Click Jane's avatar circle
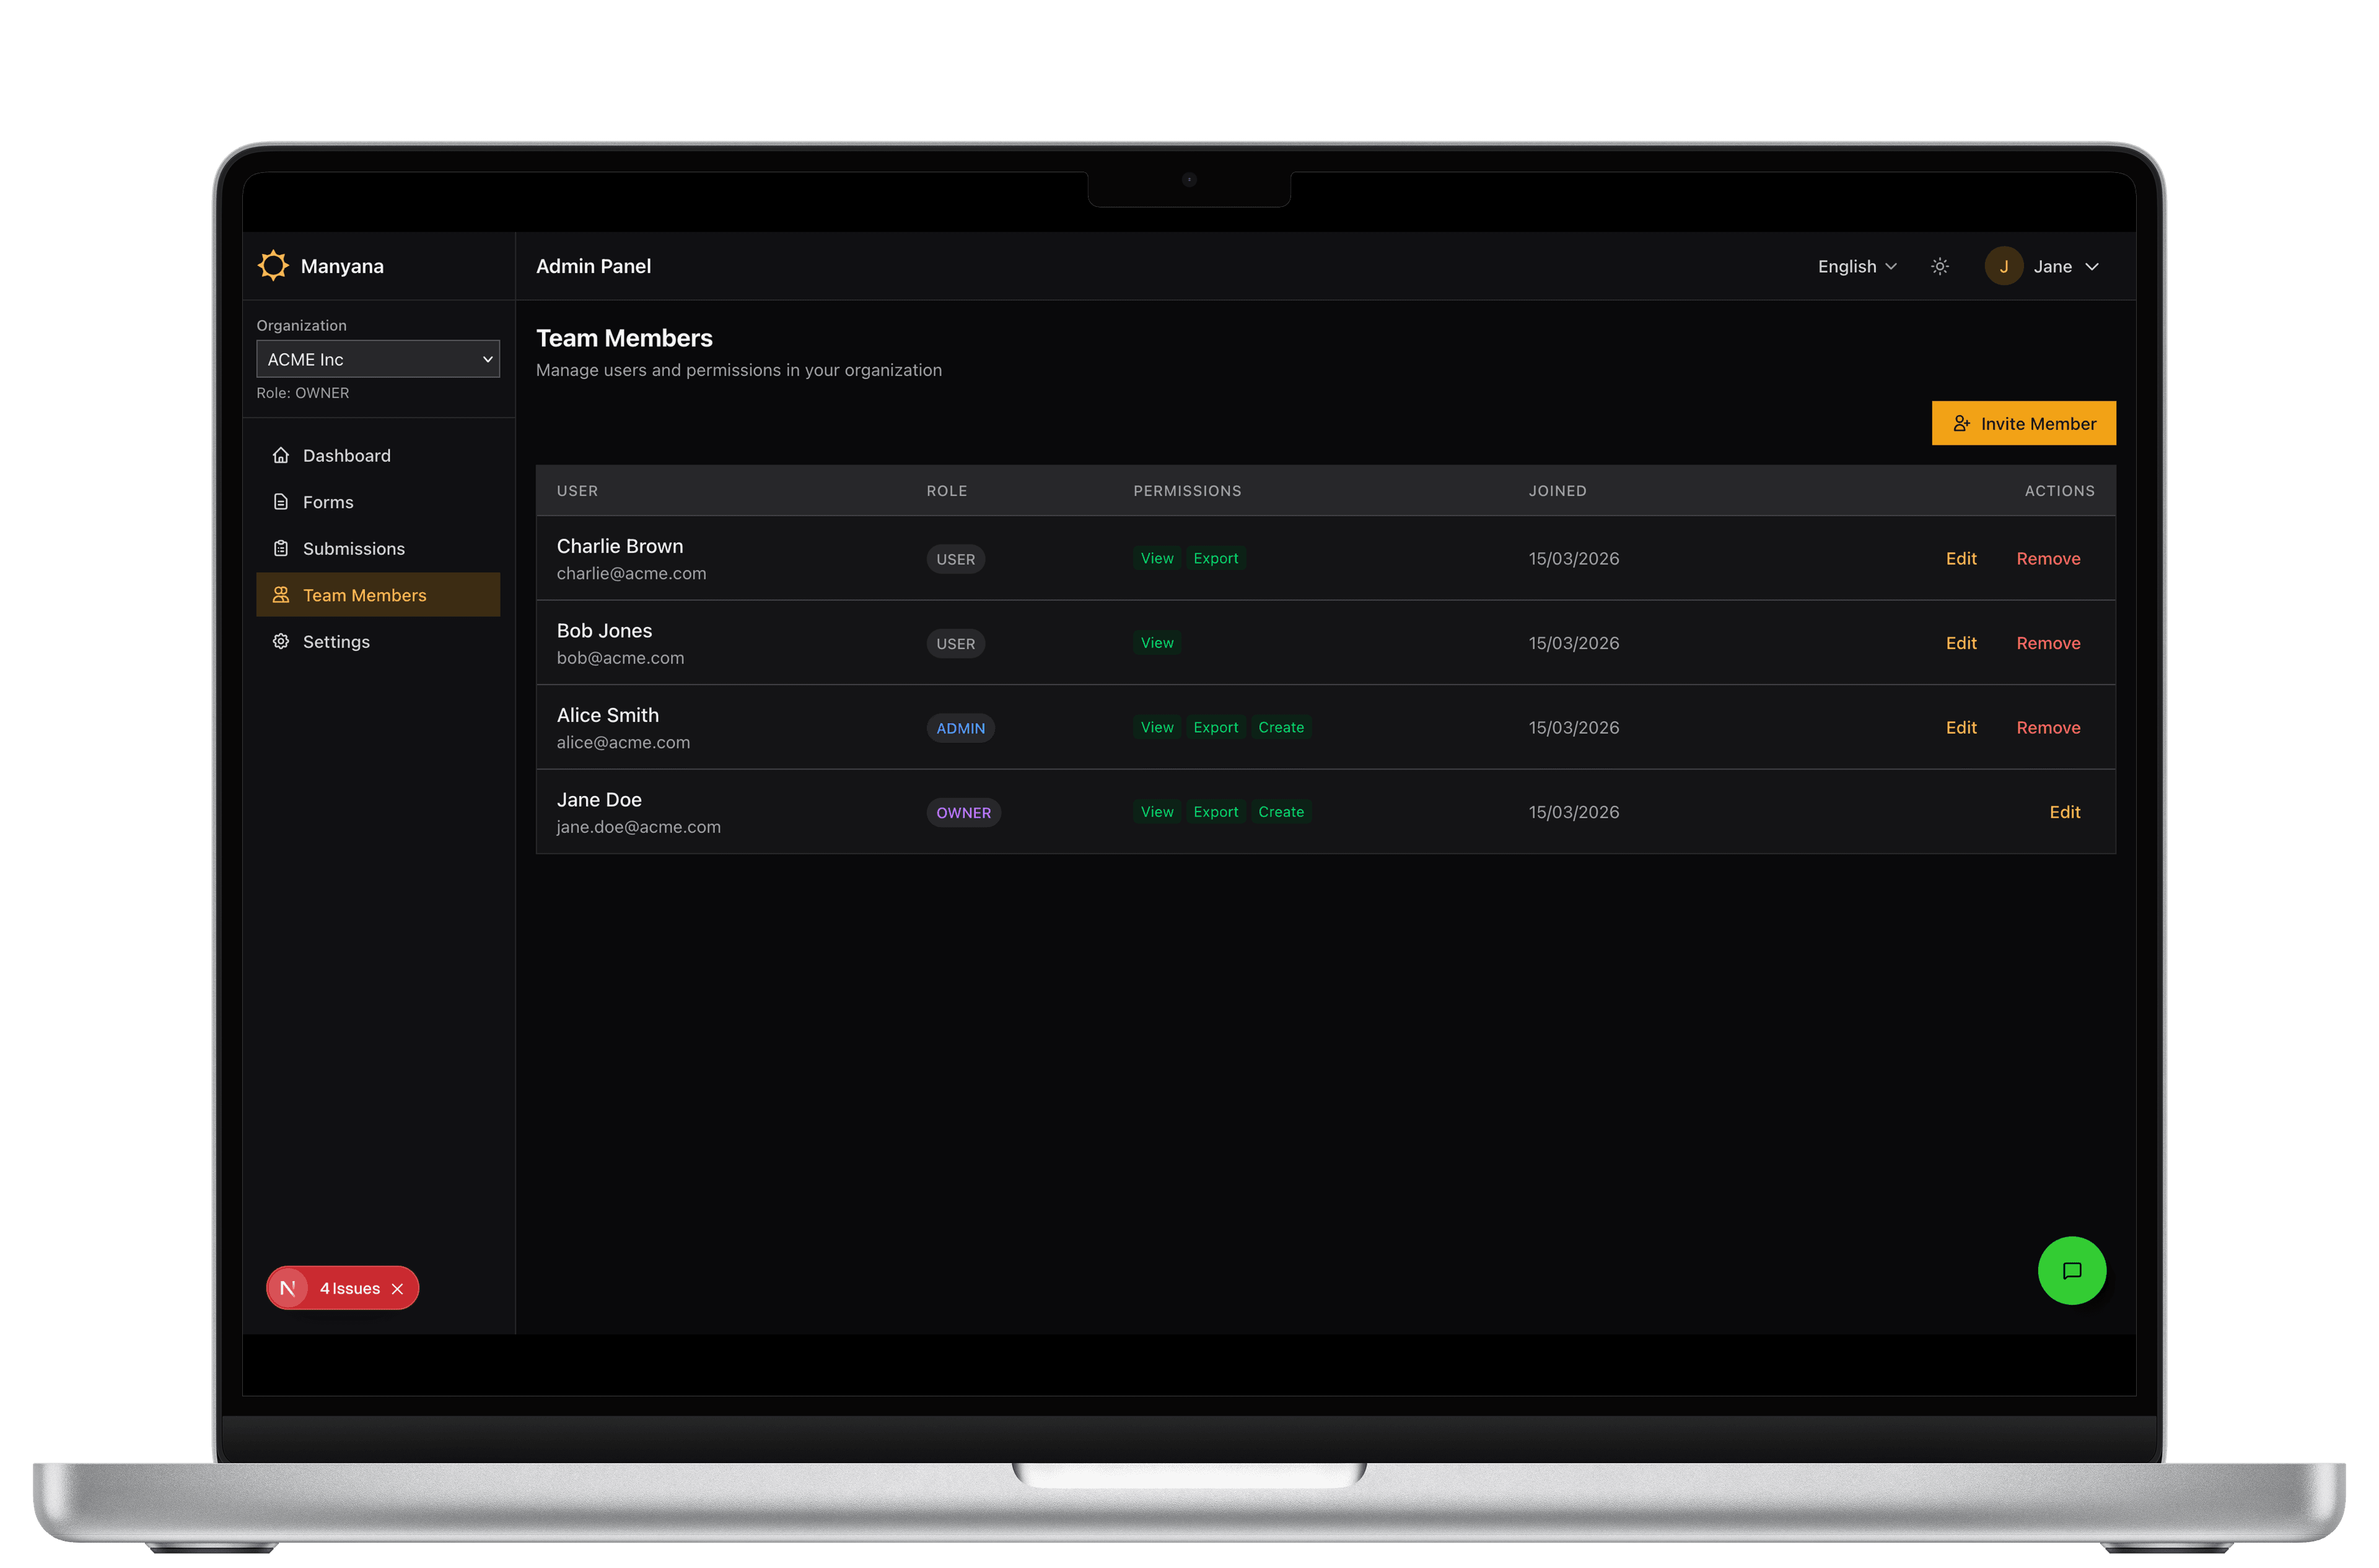2379x1568 pixels. [2004, 266]
